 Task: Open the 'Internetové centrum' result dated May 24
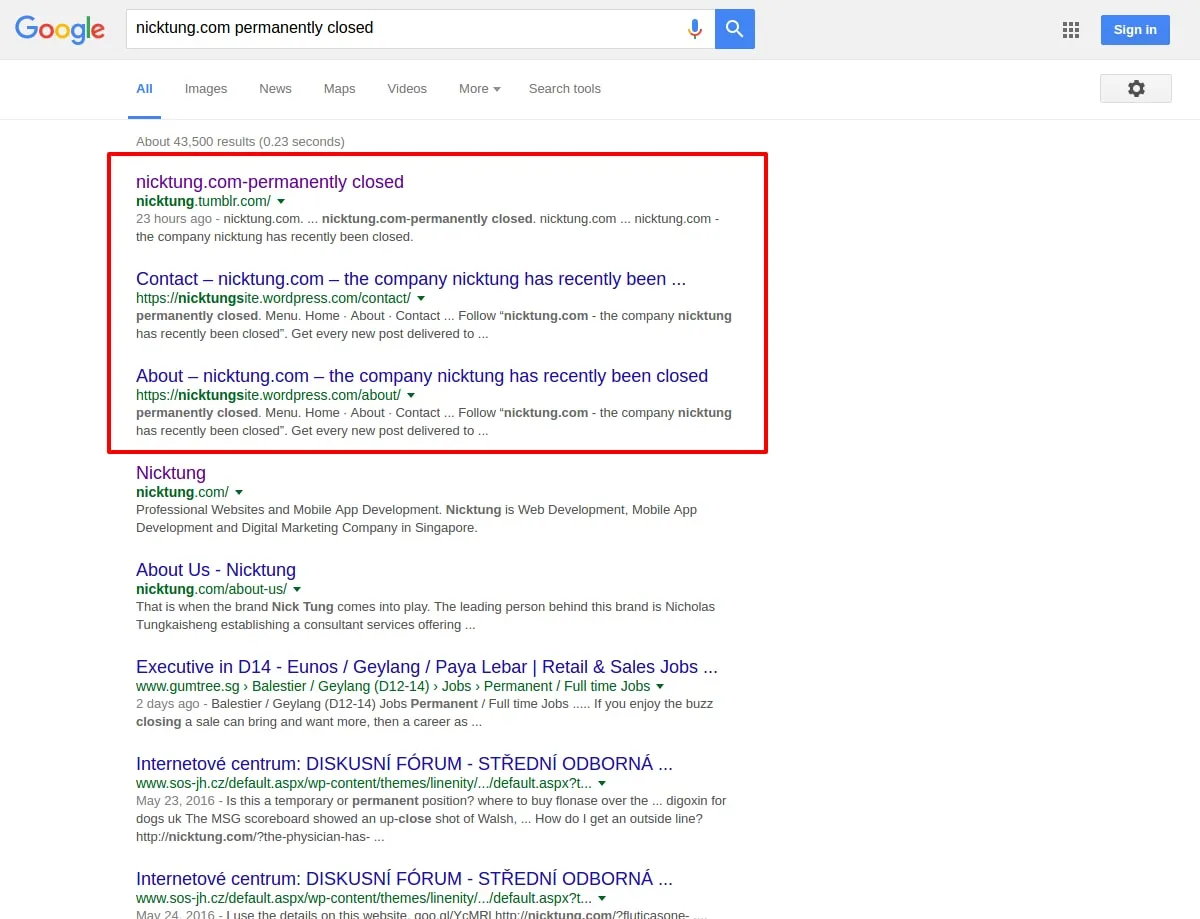tap(404, 880)
